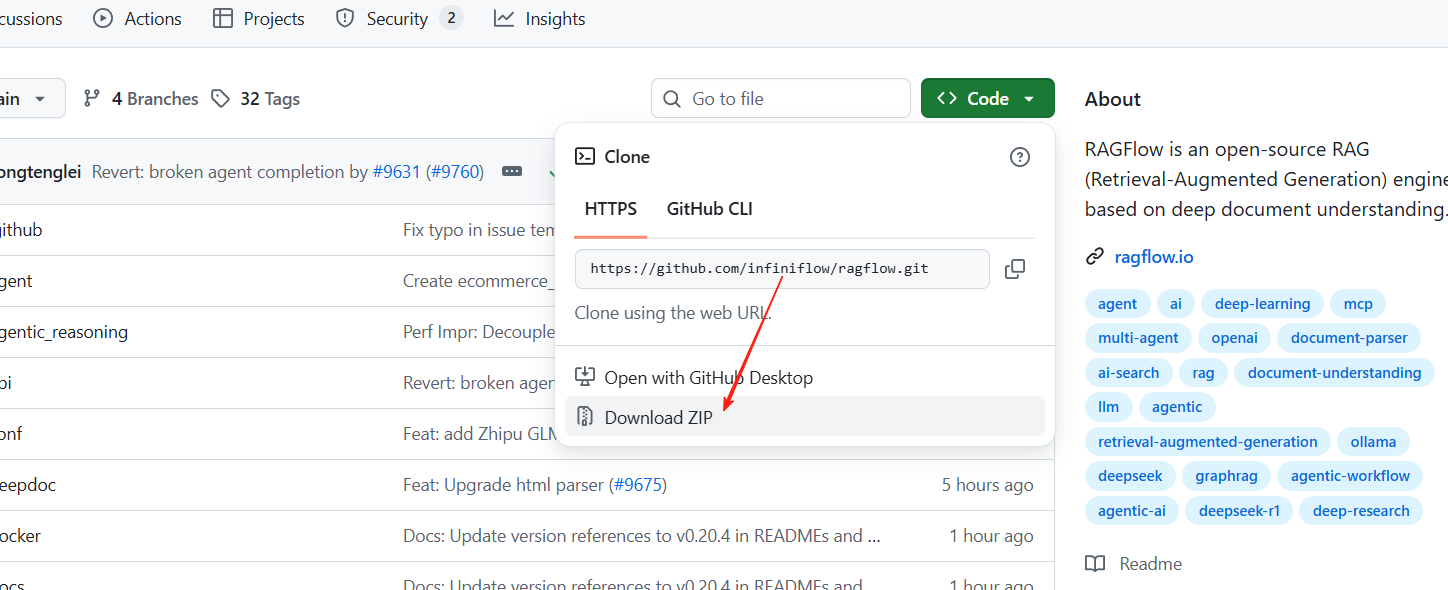Open the Security tab

[x=399, y=19]
